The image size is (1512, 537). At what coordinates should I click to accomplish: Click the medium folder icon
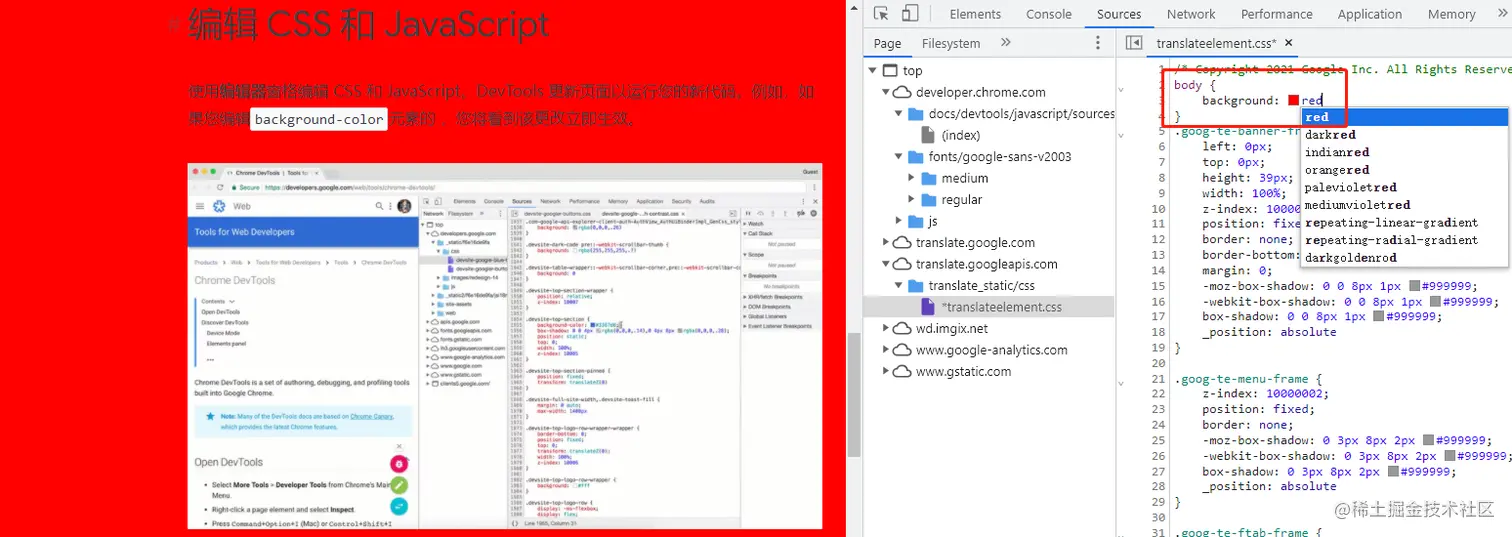click(927, 178)
